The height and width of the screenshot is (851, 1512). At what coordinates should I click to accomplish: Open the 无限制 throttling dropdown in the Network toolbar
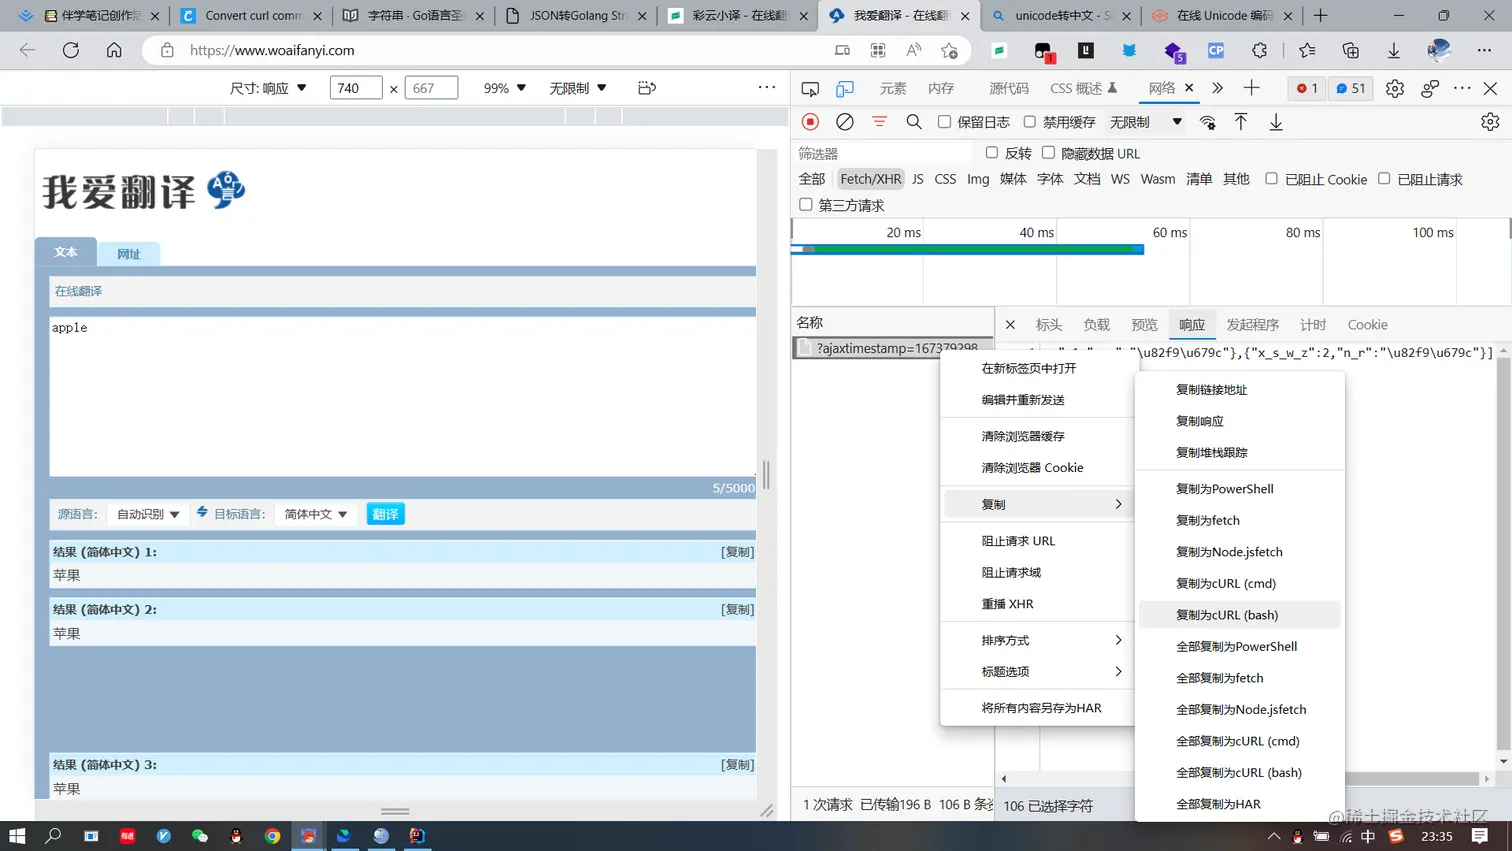[1146, 122]
